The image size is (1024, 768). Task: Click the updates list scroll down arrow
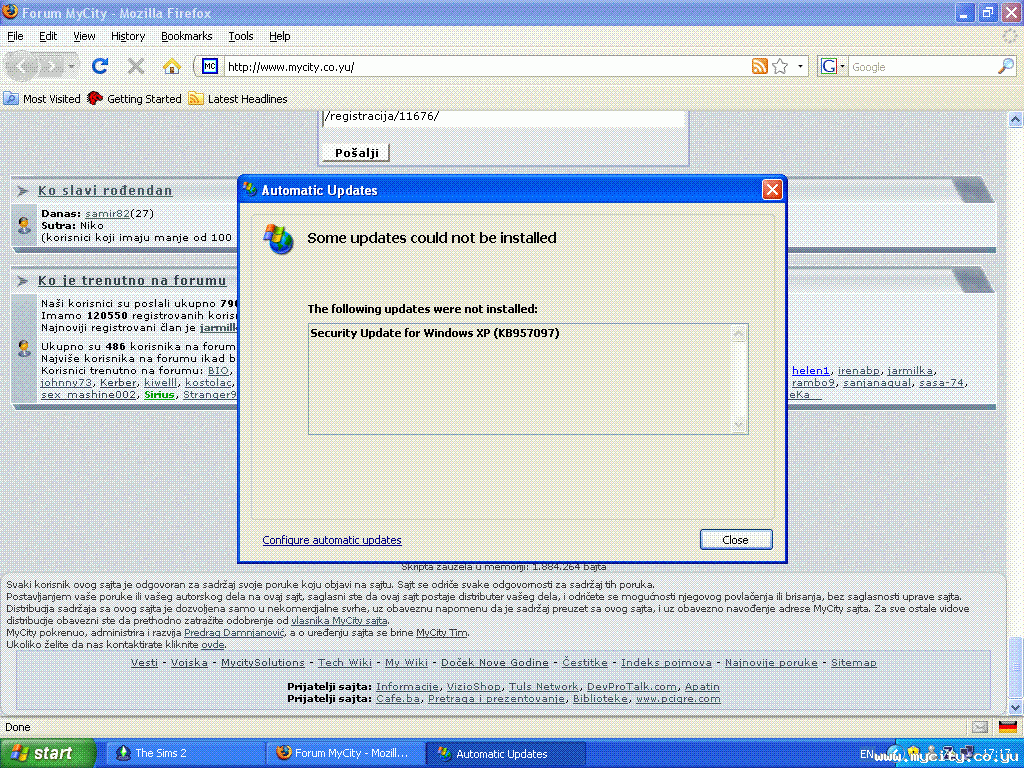pos(739,425)
